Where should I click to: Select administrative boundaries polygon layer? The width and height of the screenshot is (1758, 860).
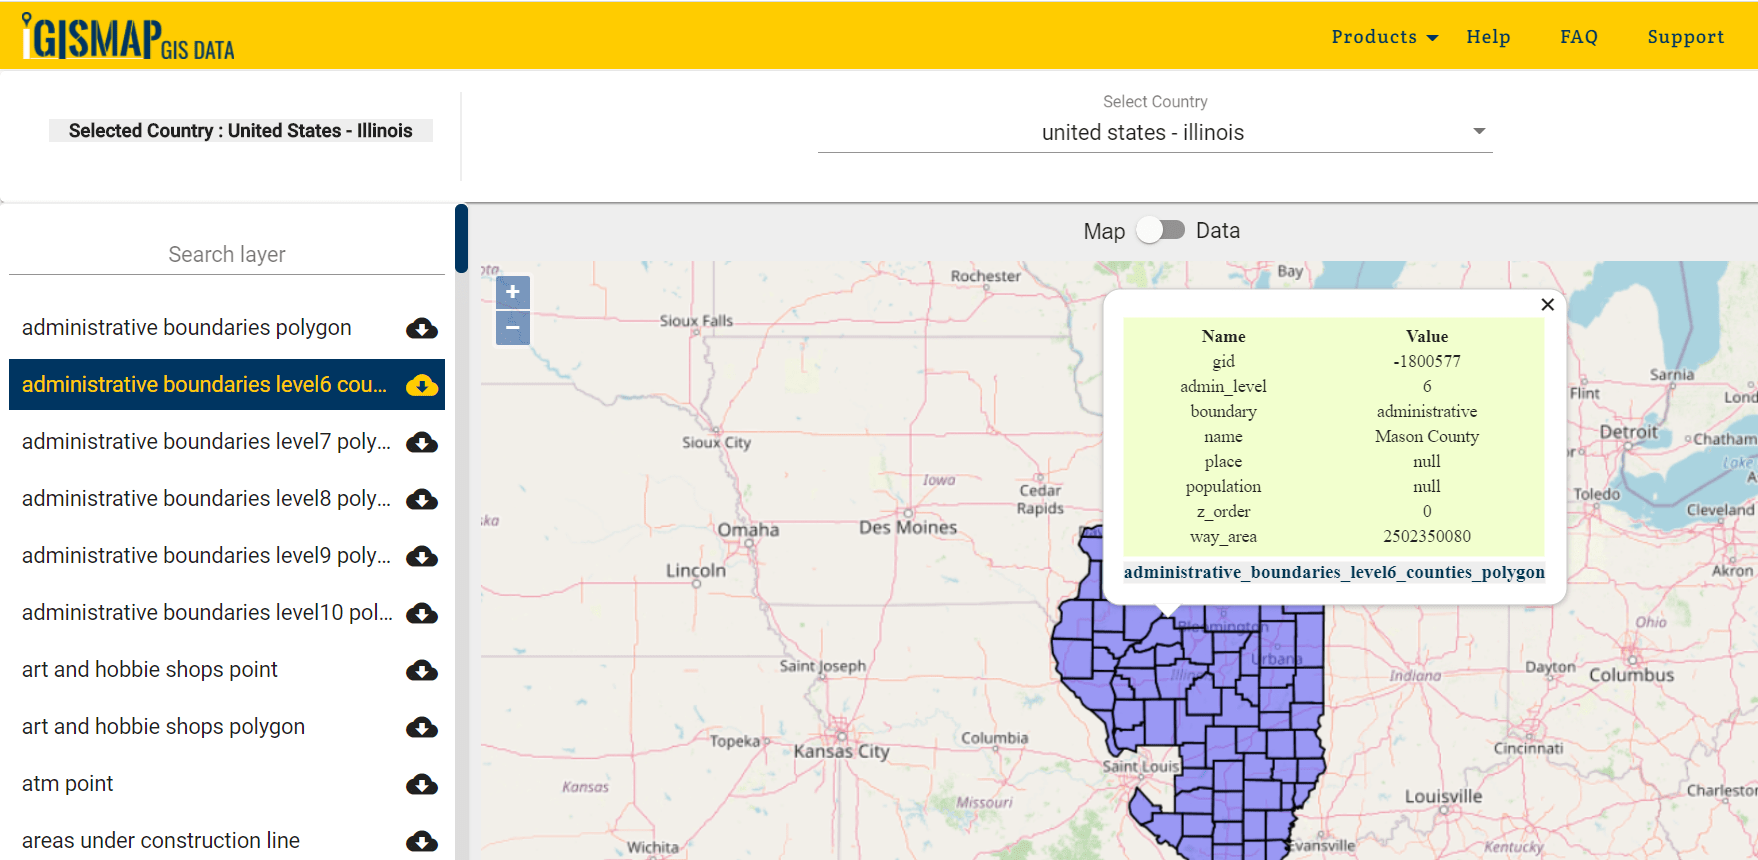tap(187, 328)
